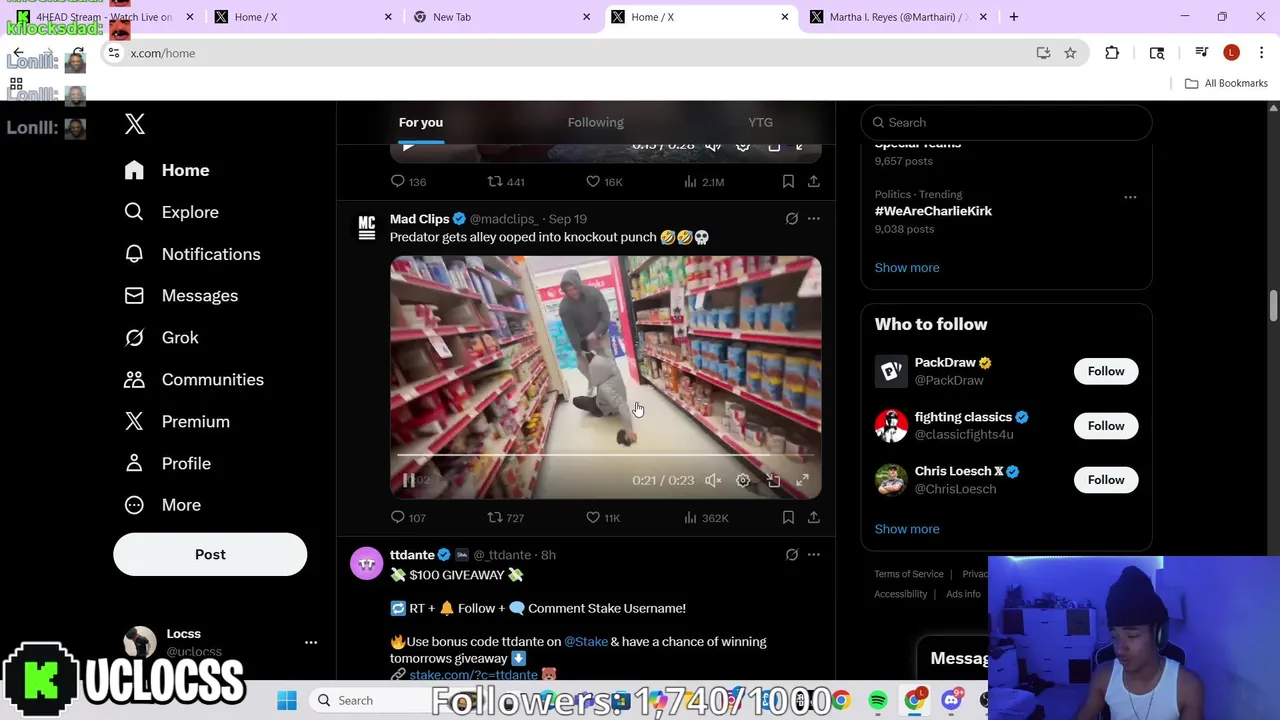Open Chrome extensions puzzle icon
Viewport: 1280px width, 720px height.
(1112, 53)
